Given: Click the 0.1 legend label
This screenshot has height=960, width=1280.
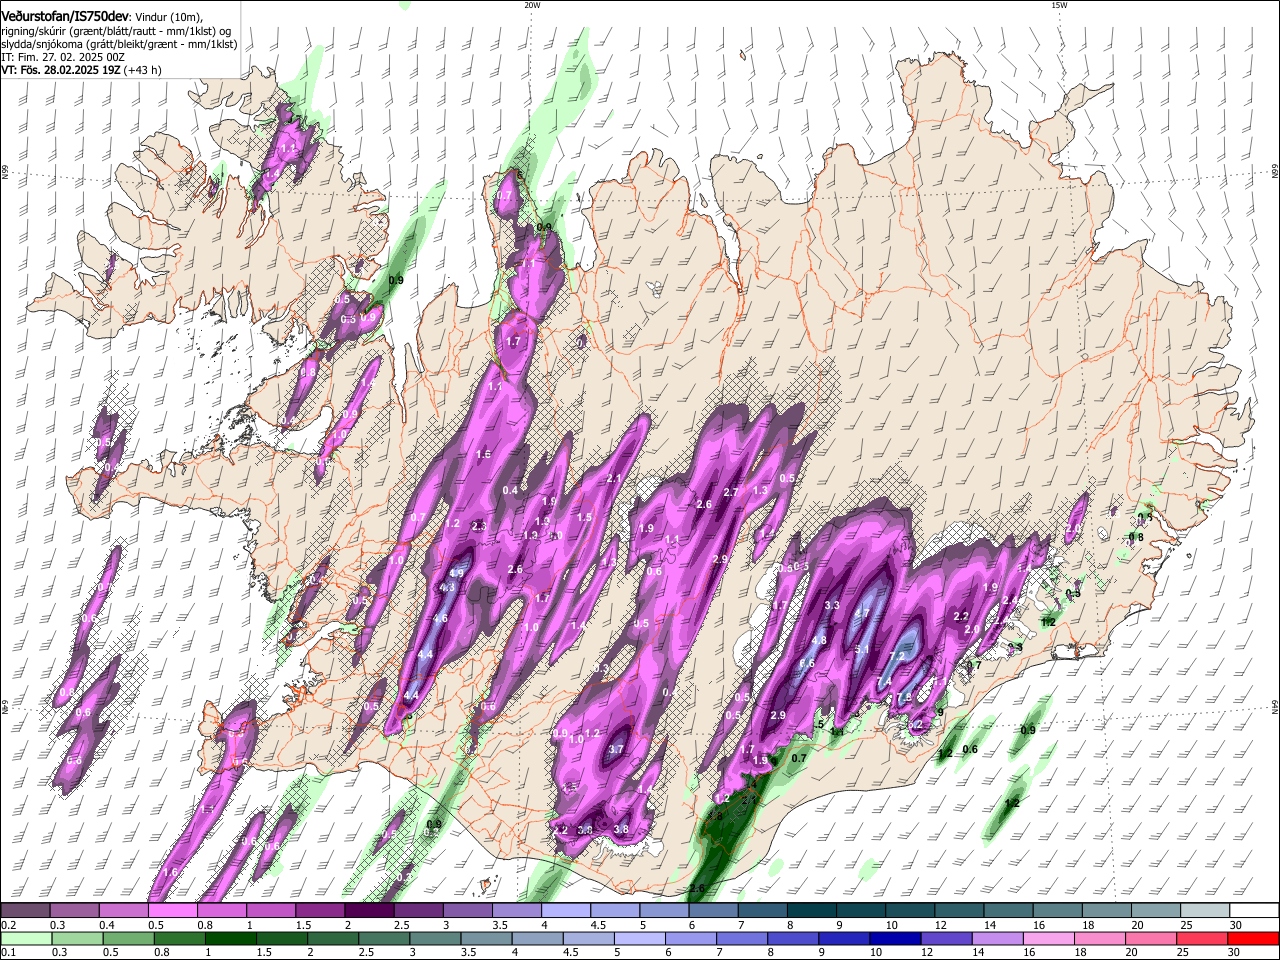Looking at the screenshot, I should (9, 953).
